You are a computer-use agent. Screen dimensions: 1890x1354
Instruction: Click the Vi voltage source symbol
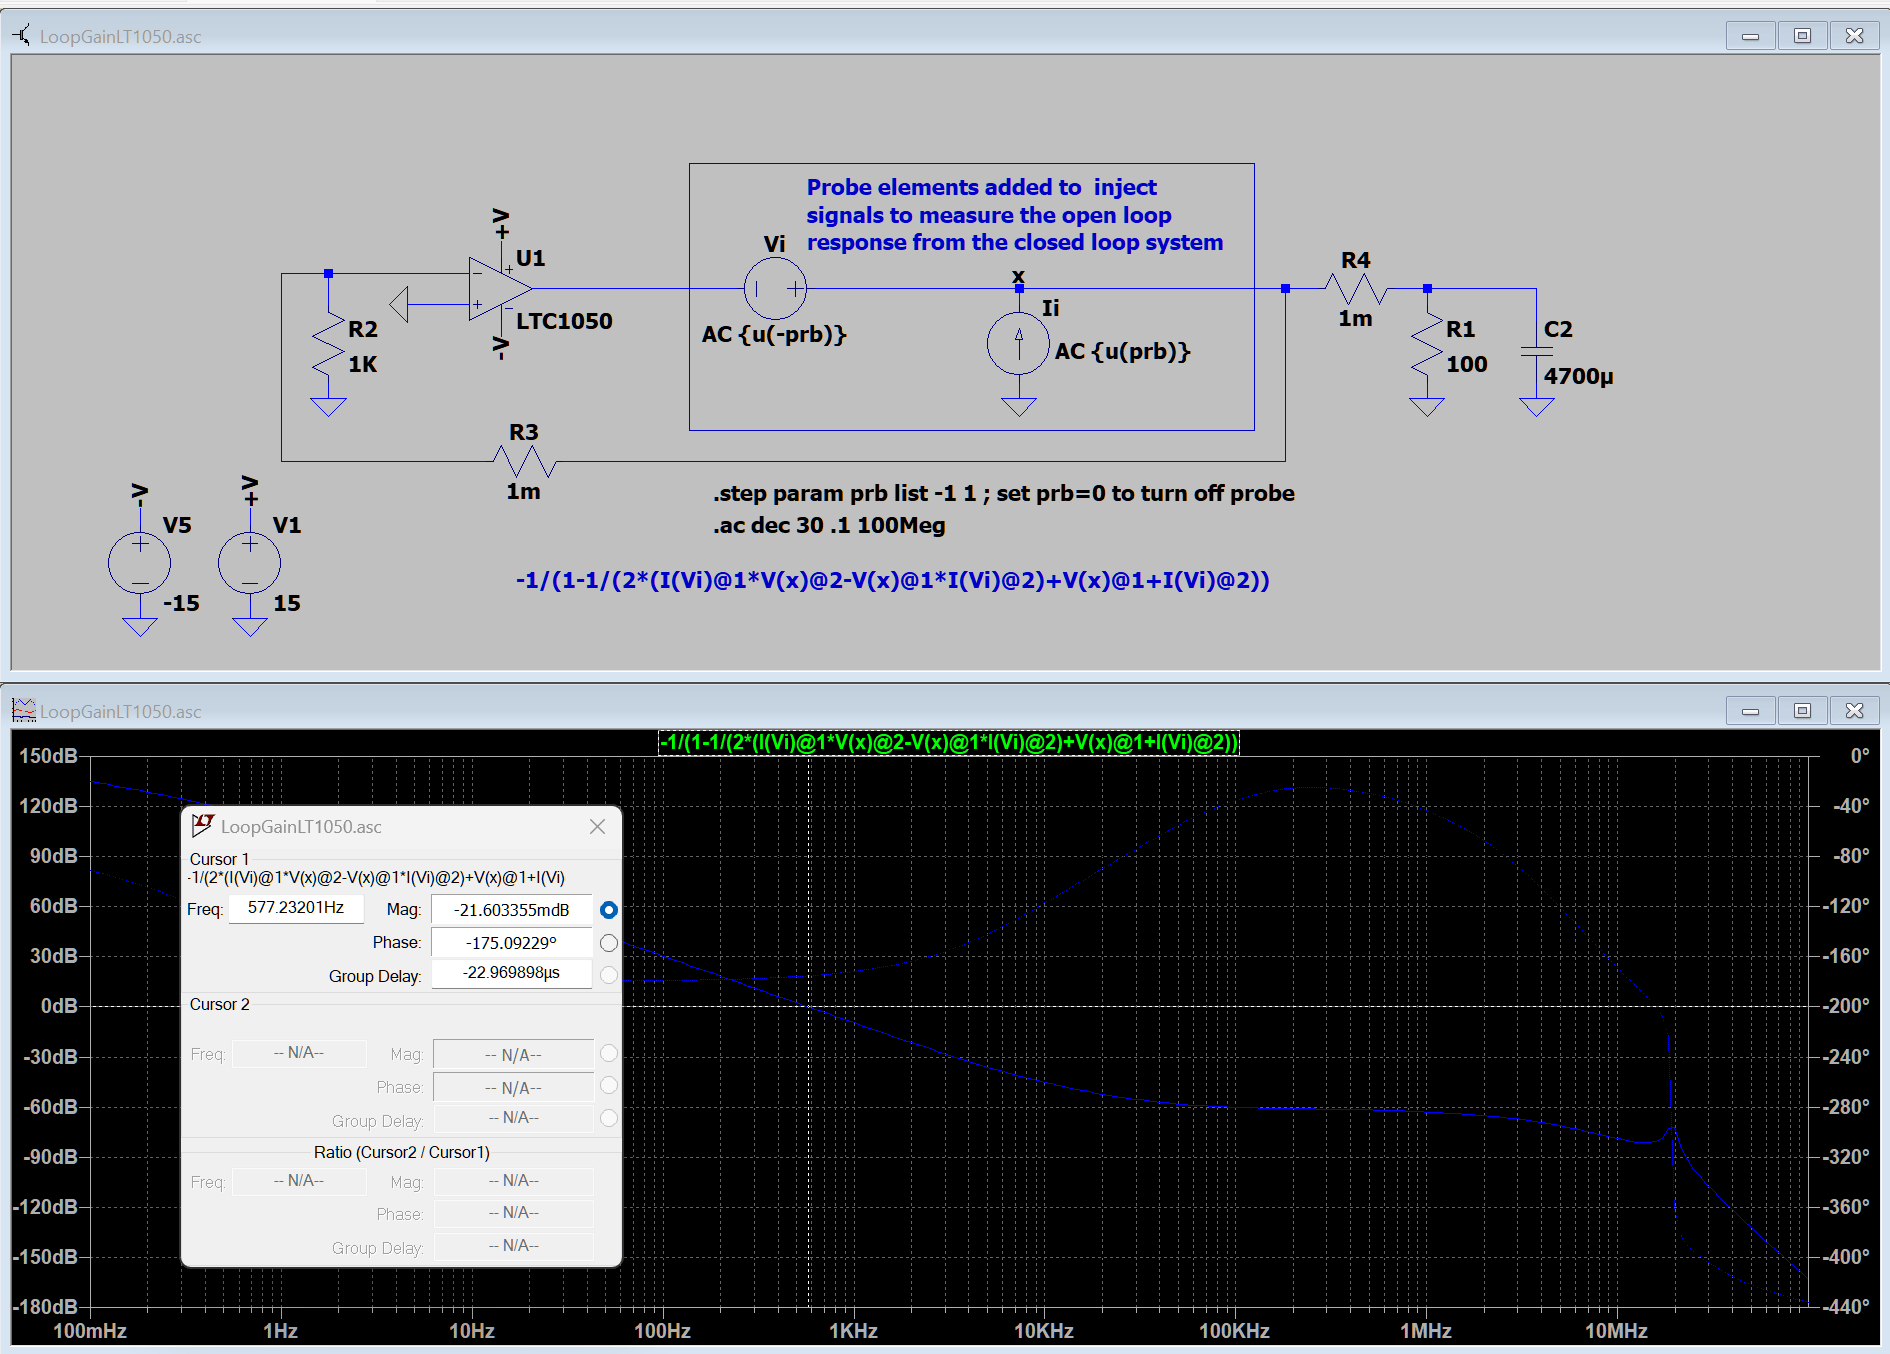[x=775, y=289]
